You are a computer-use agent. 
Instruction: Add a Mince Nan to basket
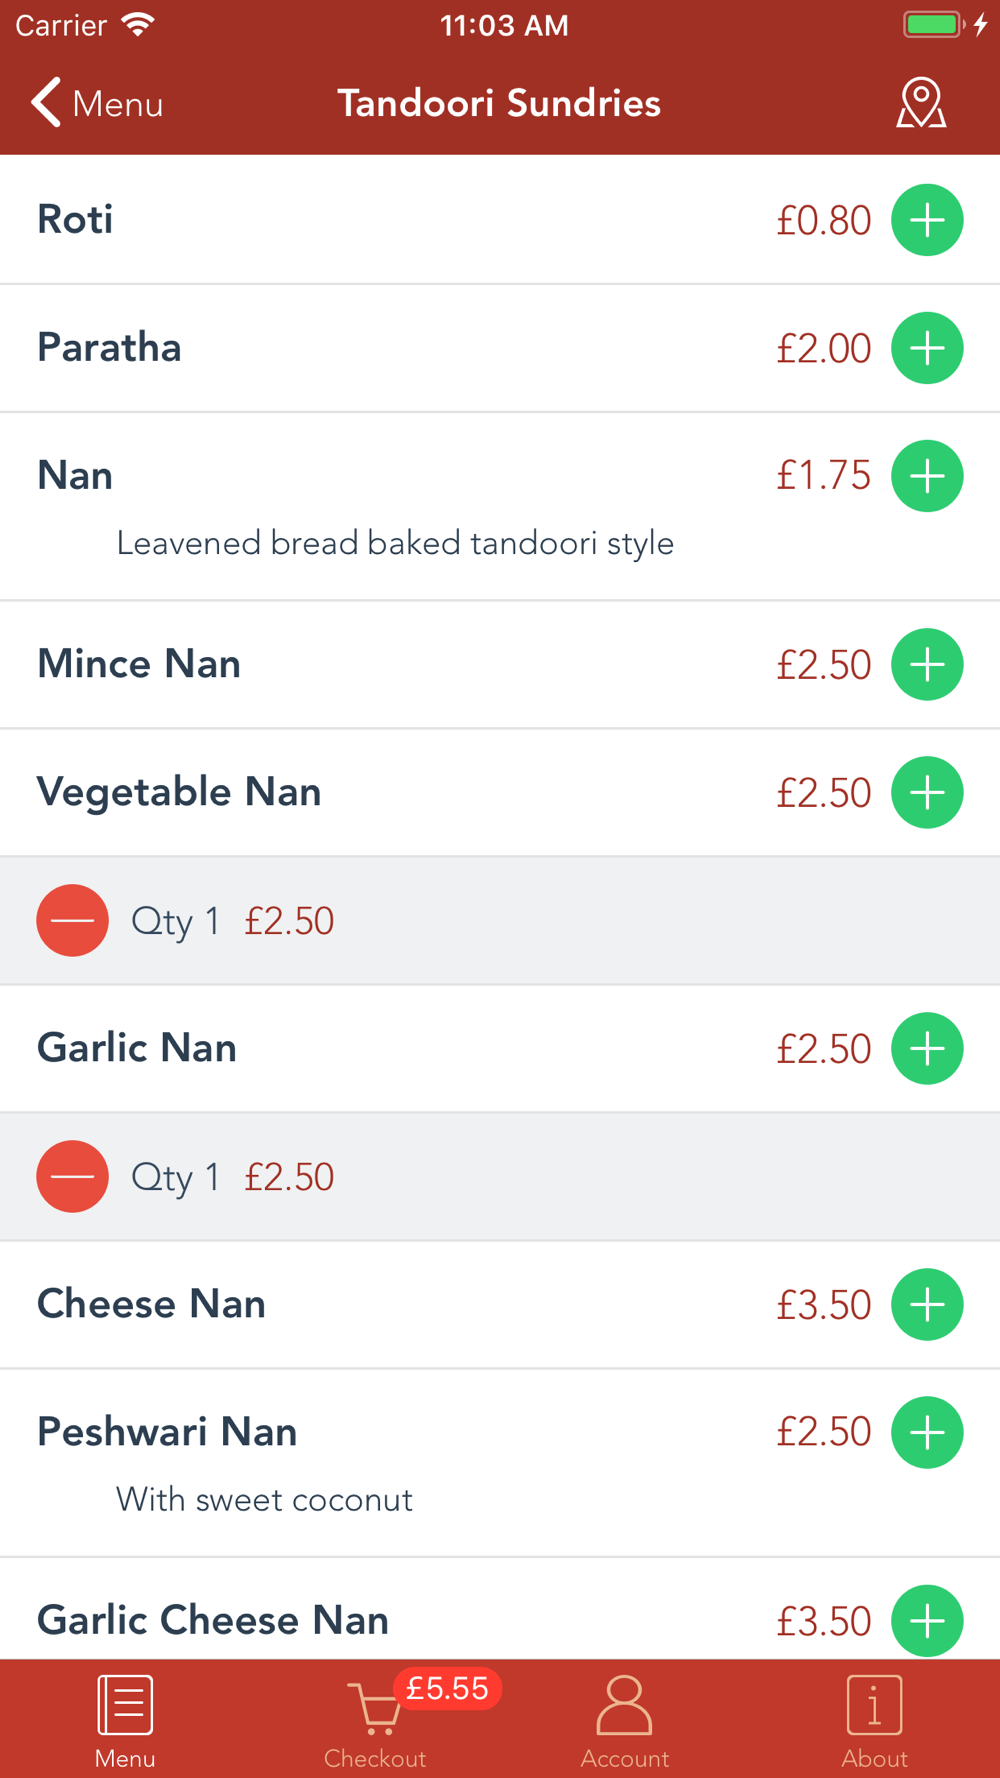[x=927, y=664]
